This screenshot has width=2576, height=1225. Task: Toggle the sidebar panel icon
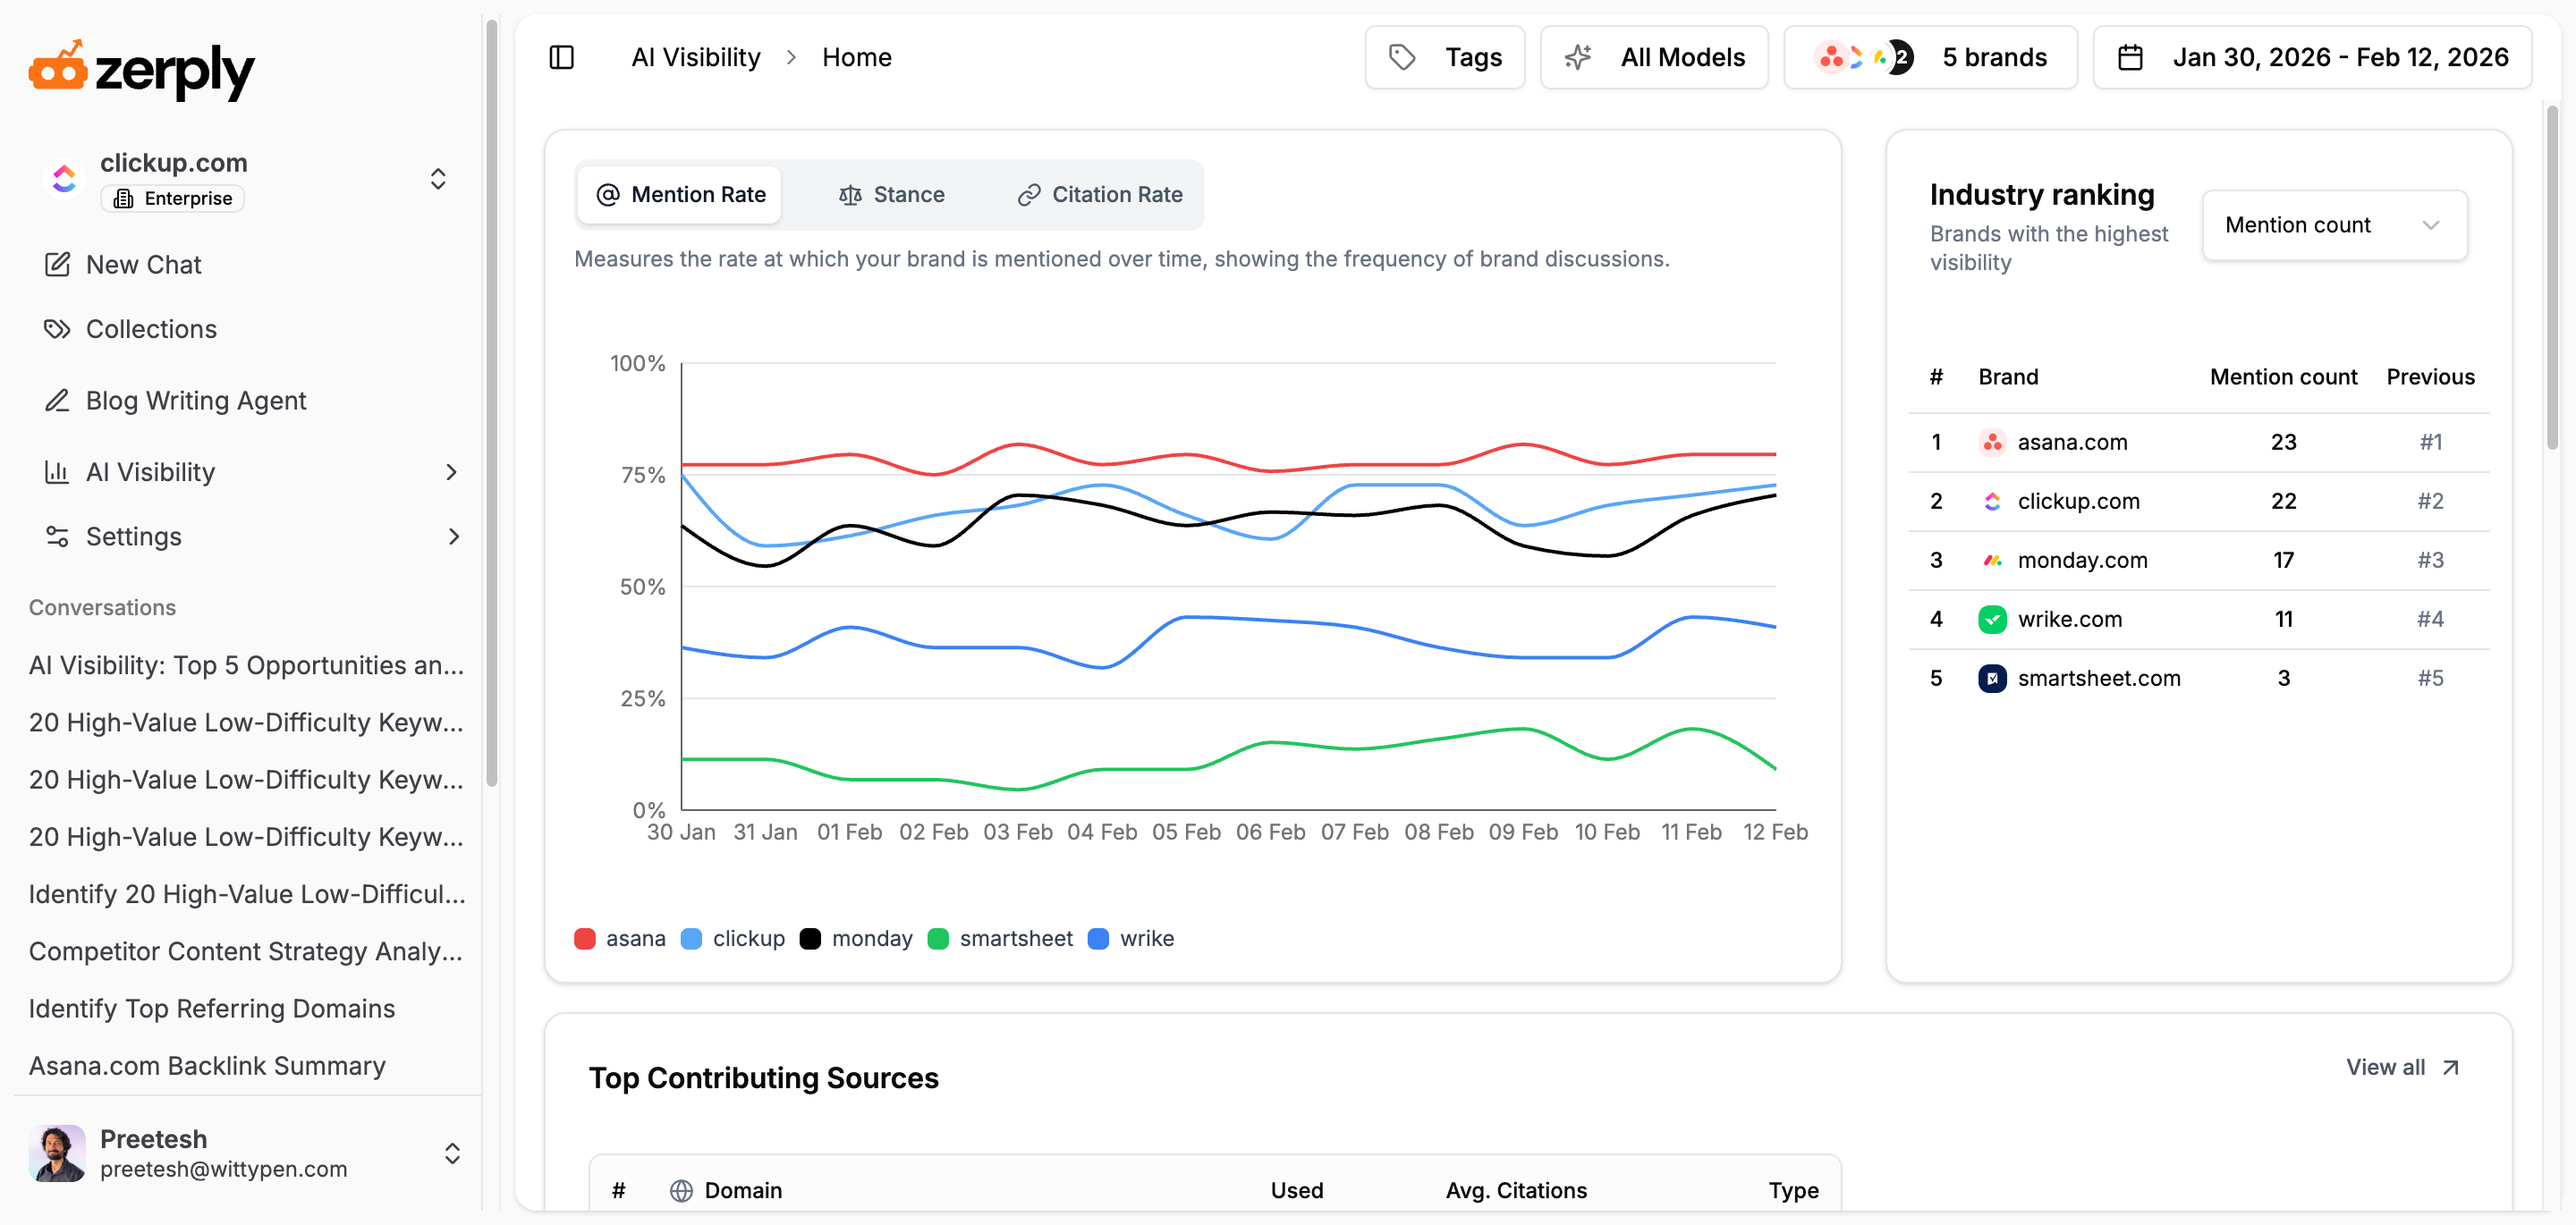click(561, 57)
